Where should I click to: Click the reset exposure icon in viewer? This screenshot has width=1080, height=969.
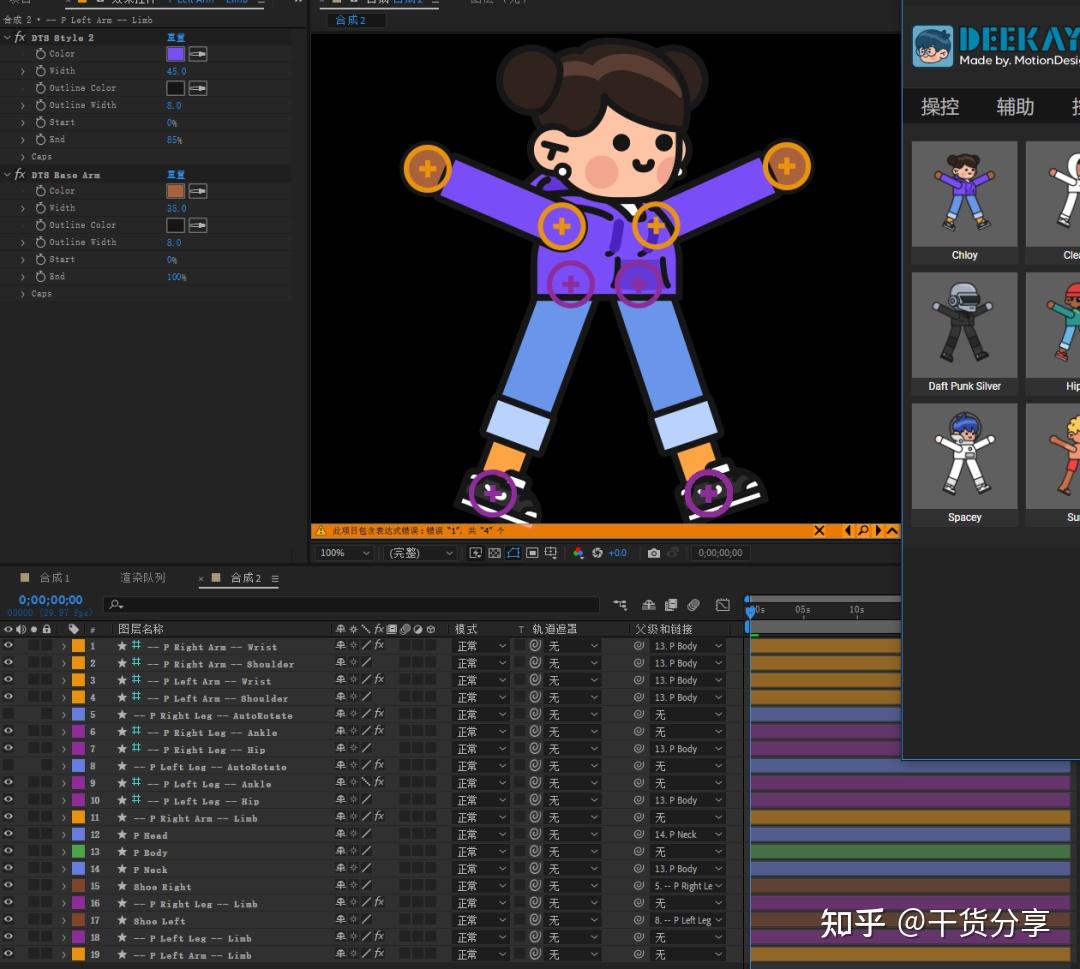(x=598, y=553)
